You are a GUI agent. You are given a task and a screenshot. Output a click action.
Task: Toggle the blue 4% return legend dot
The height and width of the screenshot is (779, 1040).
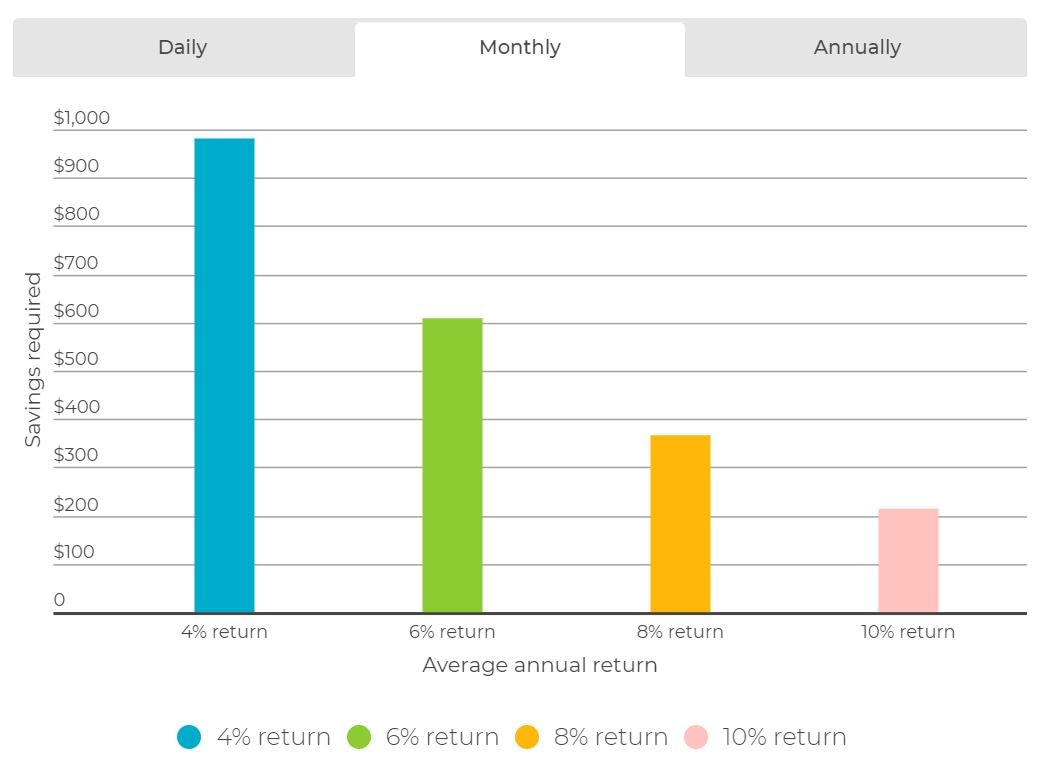(x=189, y=737)
